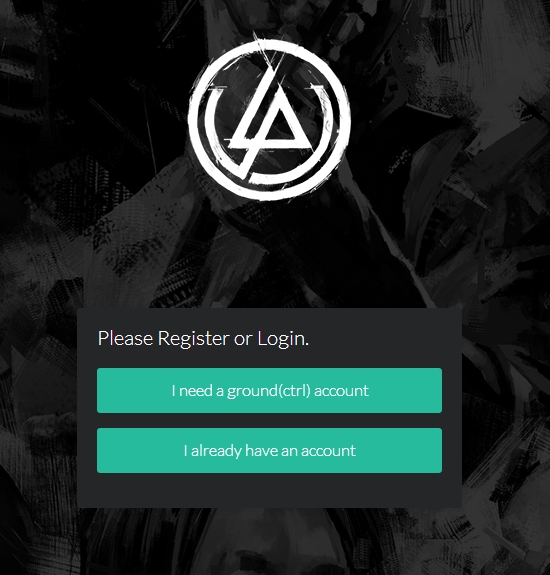Click the word "Please" in the panel title
This screenshot has width=550, height=575.
125,338
